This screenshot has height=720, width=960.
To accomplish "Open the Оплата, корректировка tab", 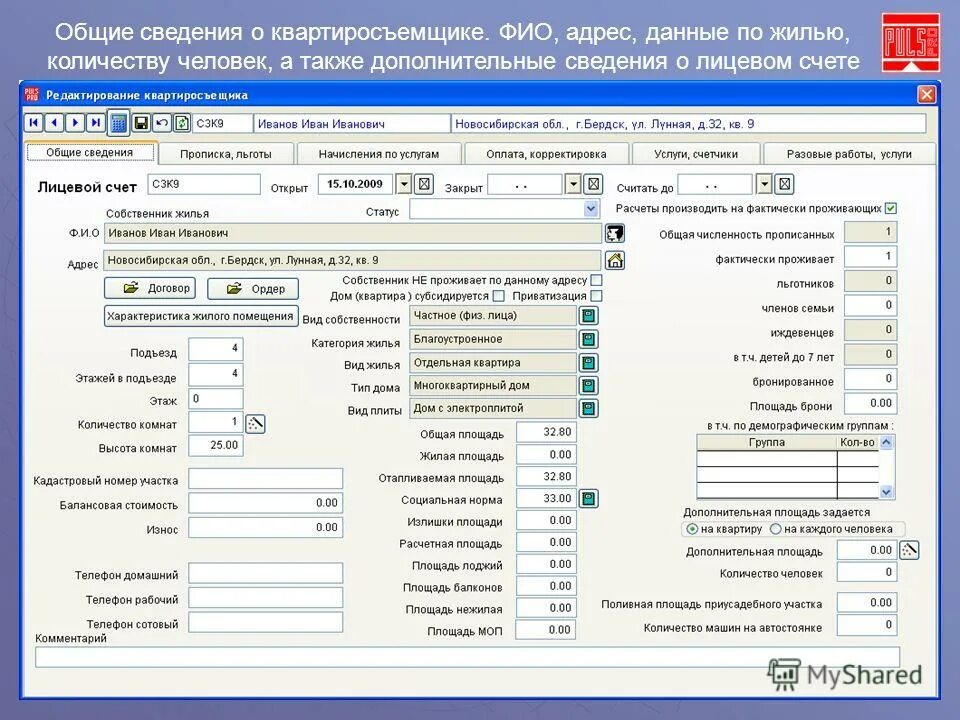I will [546, 154].
